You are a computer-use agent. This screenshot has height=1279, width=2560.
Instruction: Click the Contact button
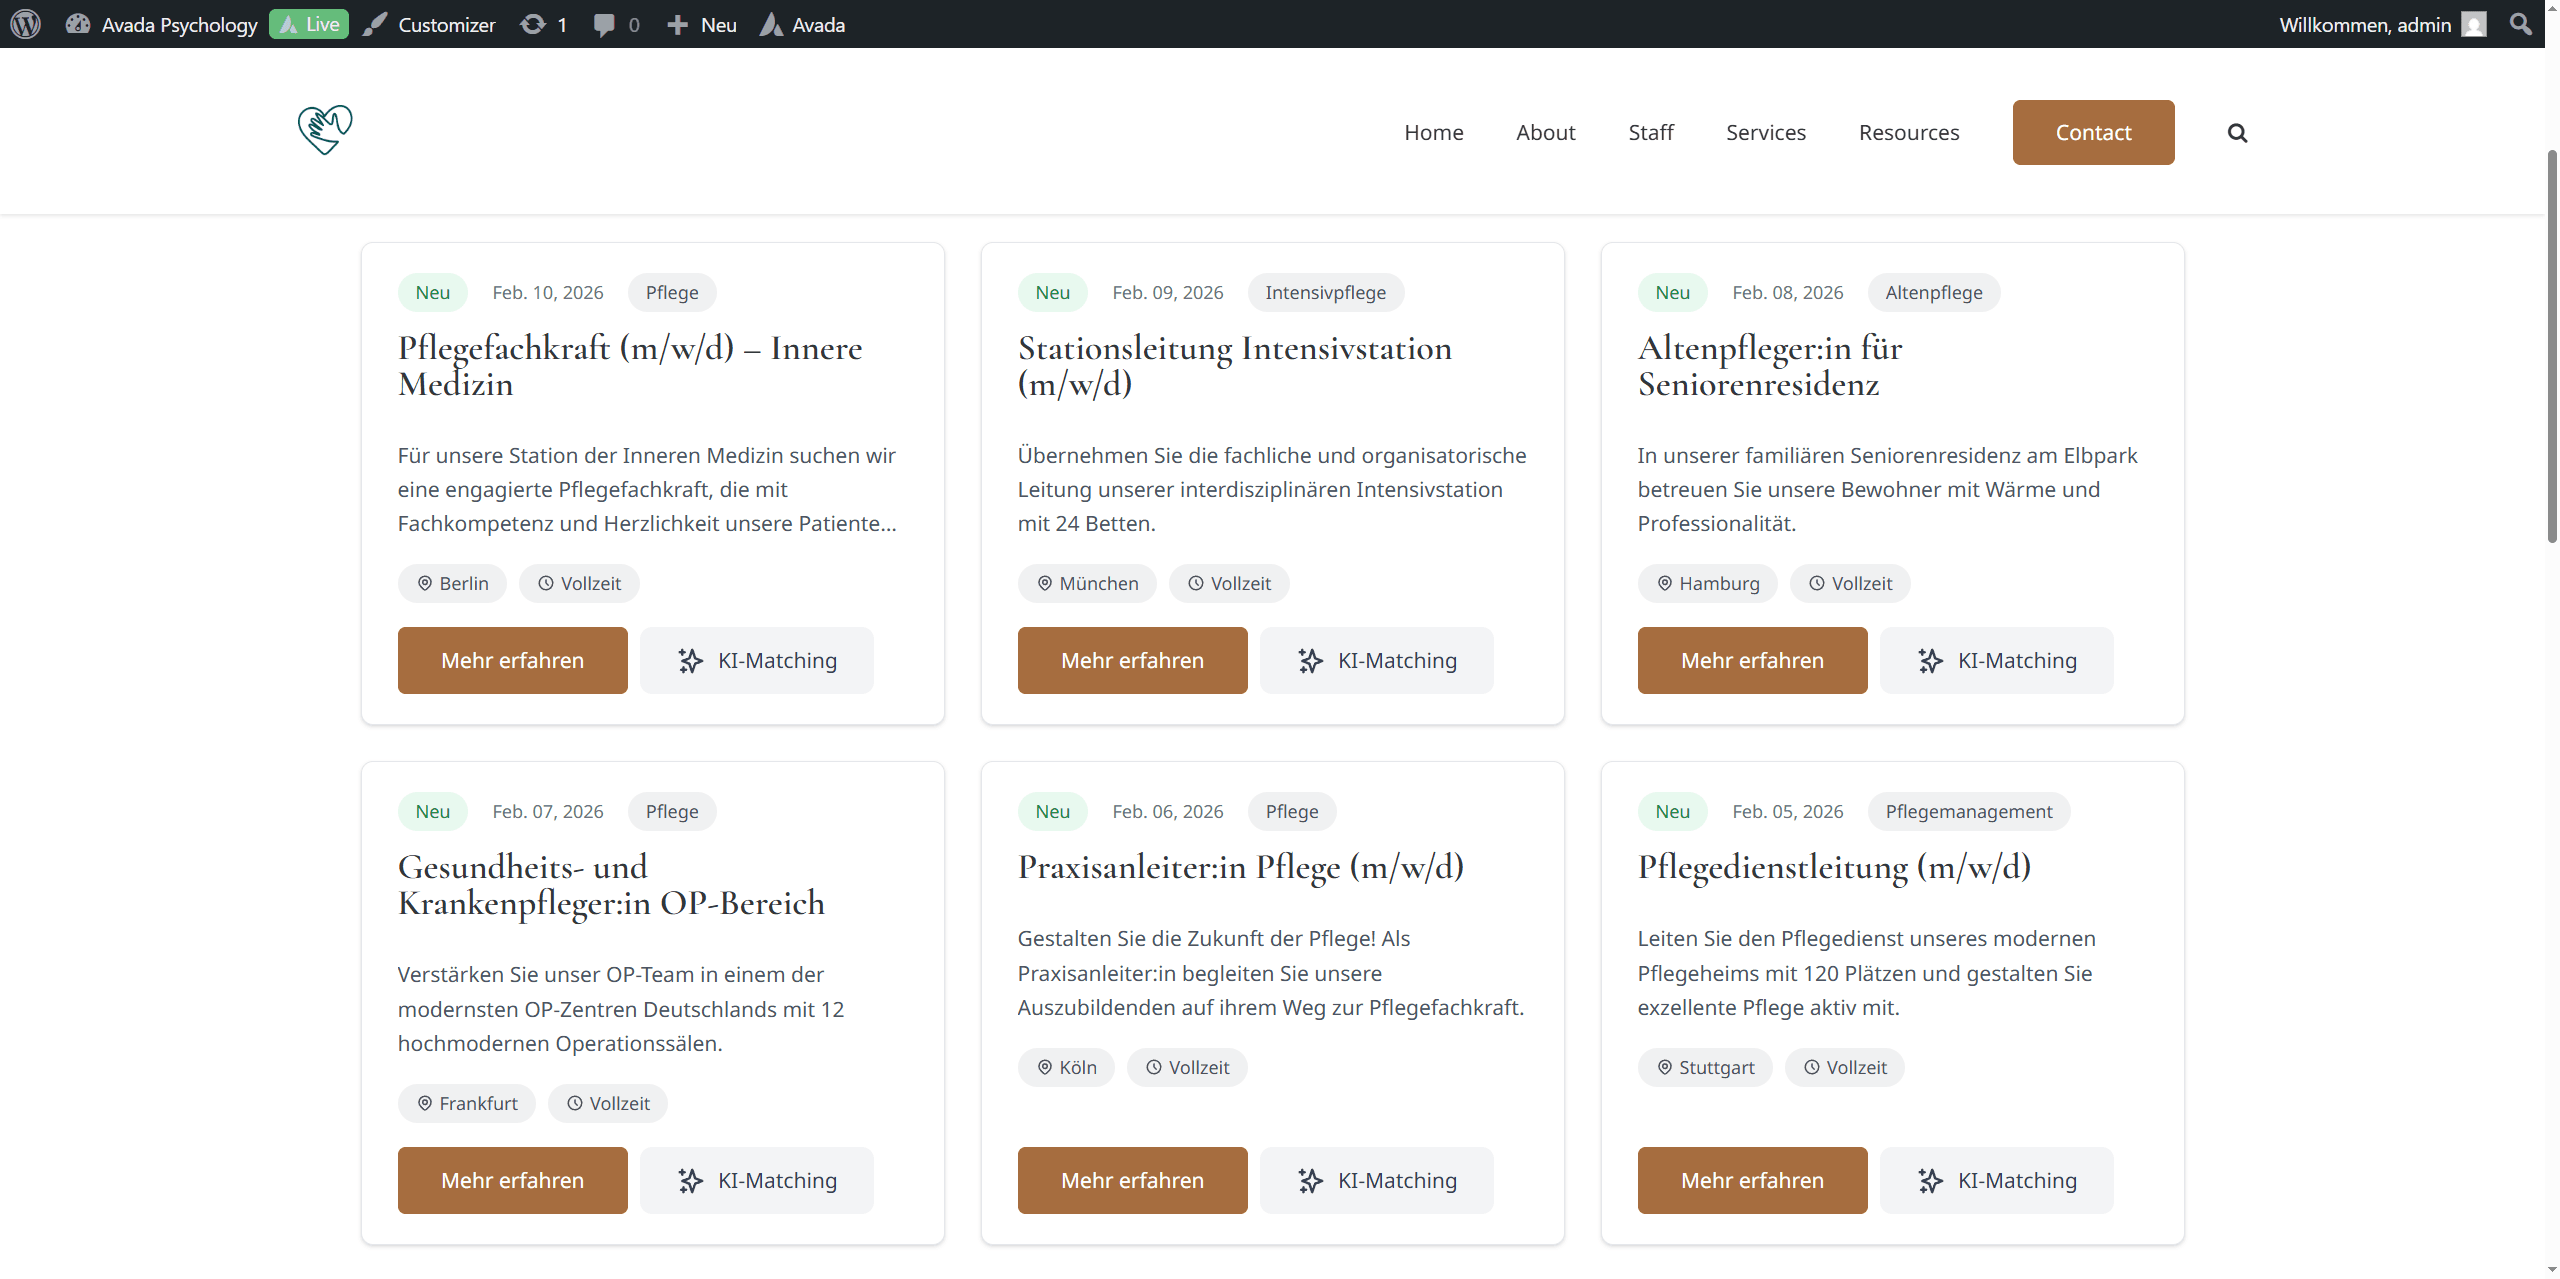pos(2093,132)
